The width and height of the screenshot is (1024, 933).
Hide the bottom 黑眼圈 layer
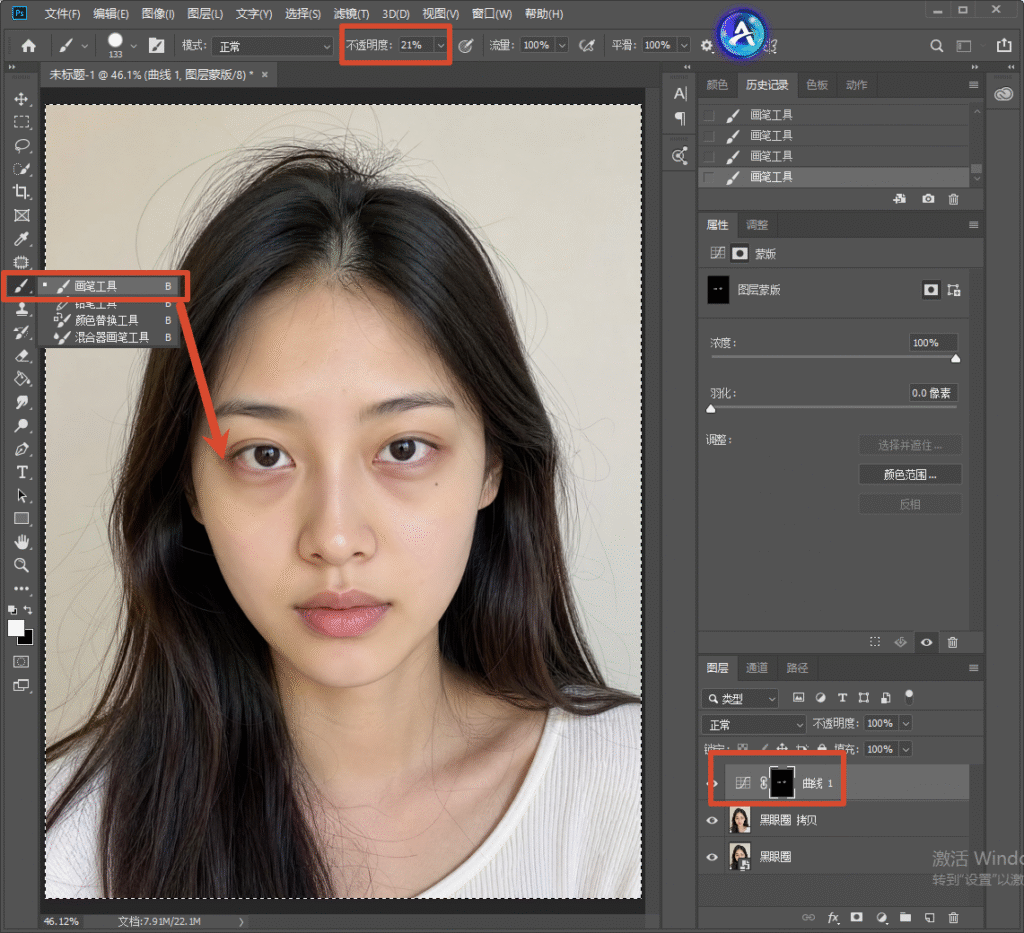pos(712,857)
